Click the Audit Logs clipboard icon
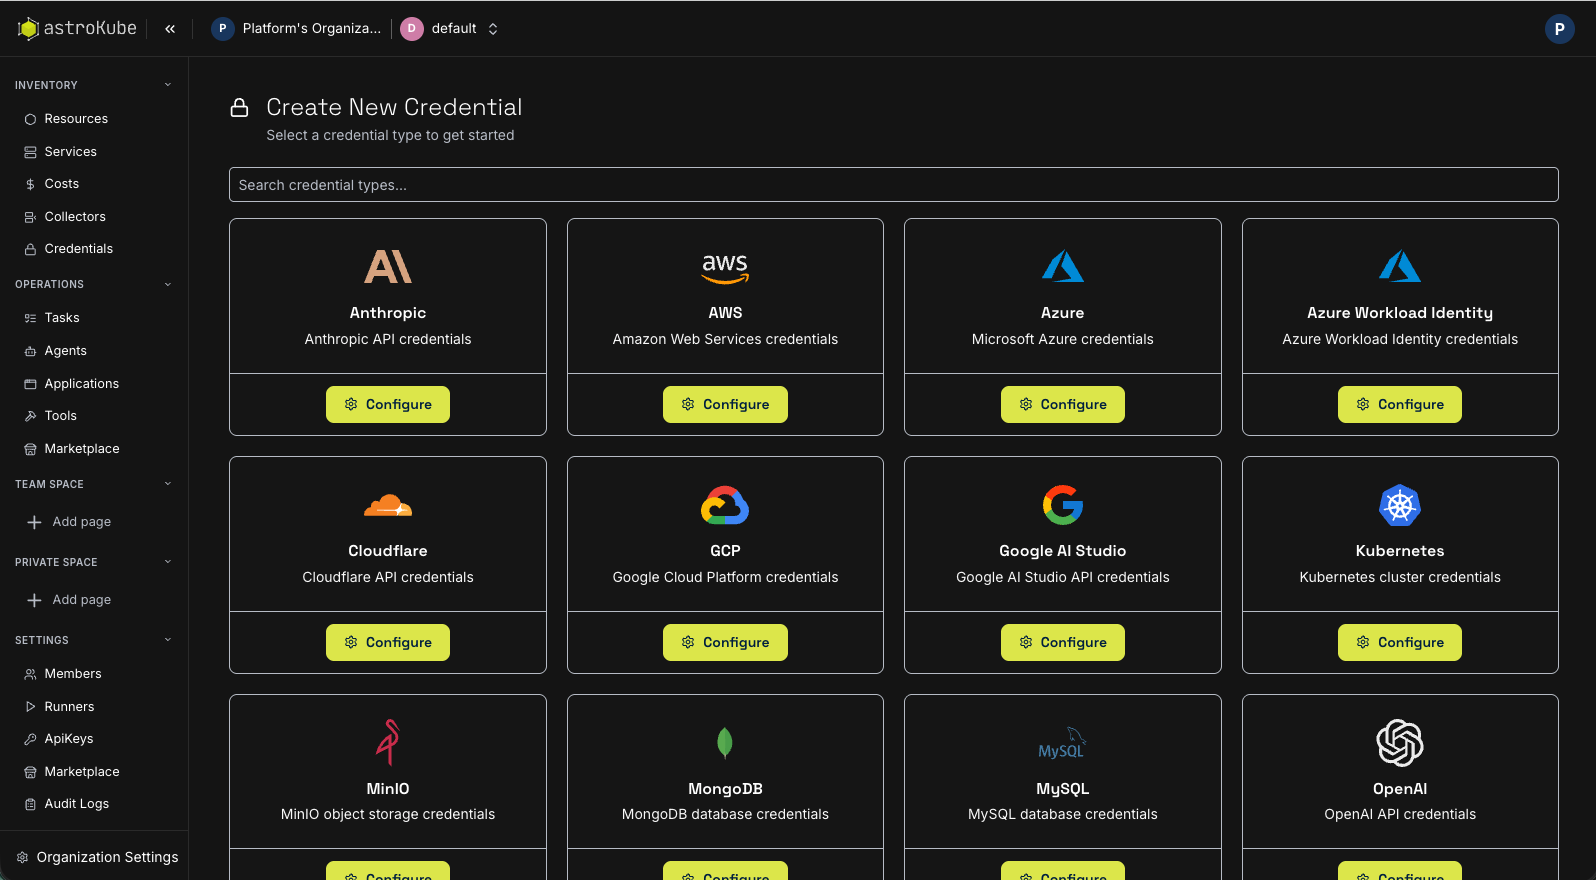The width and height of the screenshot is (1596, 880). 30,804
